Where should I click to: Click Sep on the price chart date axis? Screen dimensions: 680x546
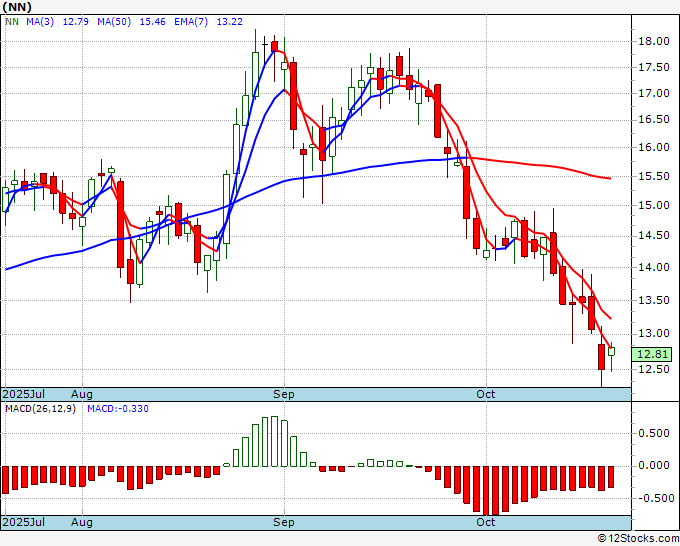[284, 394]
